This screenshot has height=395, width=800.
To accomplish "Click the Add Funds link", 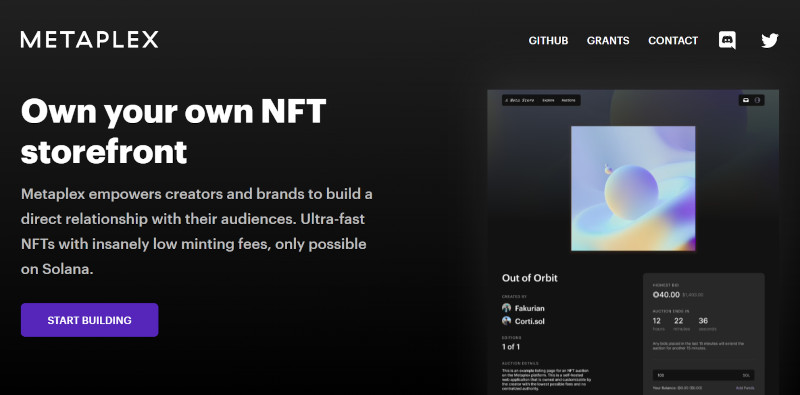I will (x=745, y=388).
